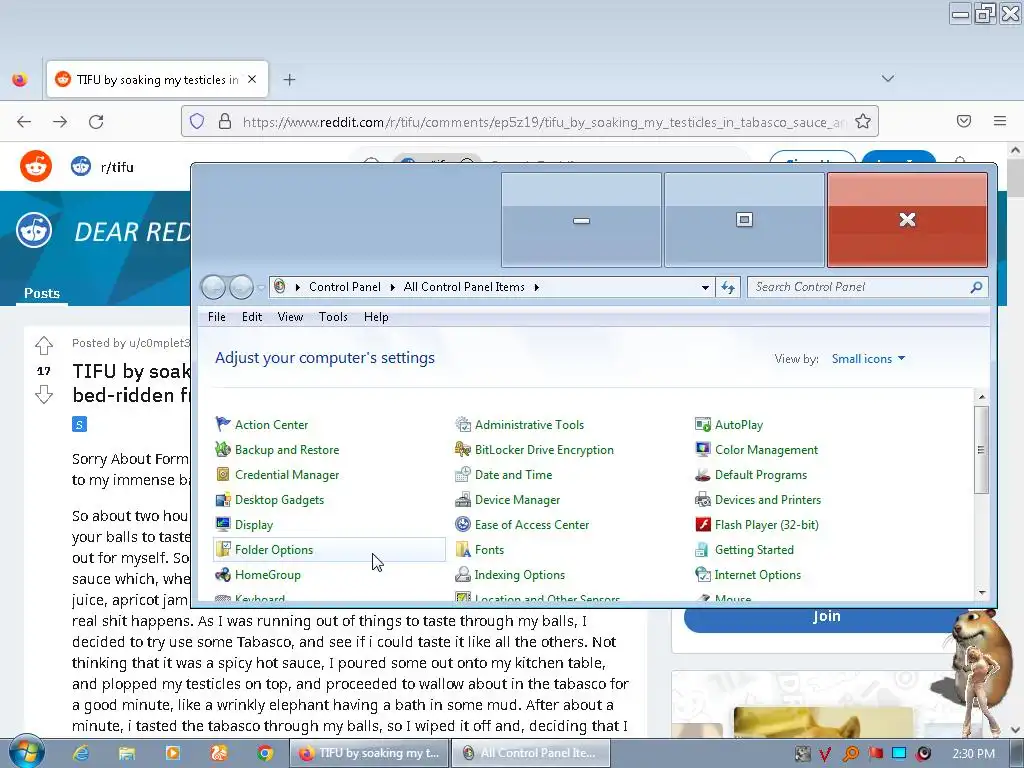
Task: Click Control Panel breadcrumb segment
Action: (345, 287)
